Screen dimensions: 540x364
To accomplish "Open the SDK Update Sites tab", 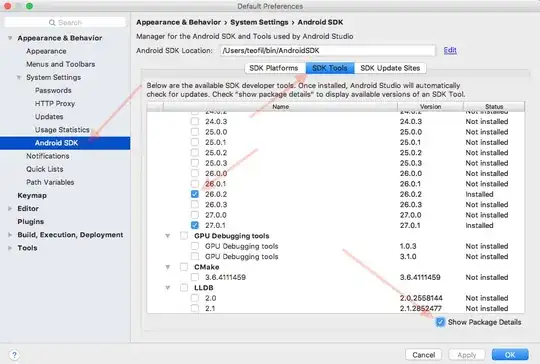I will pos(390,68).
